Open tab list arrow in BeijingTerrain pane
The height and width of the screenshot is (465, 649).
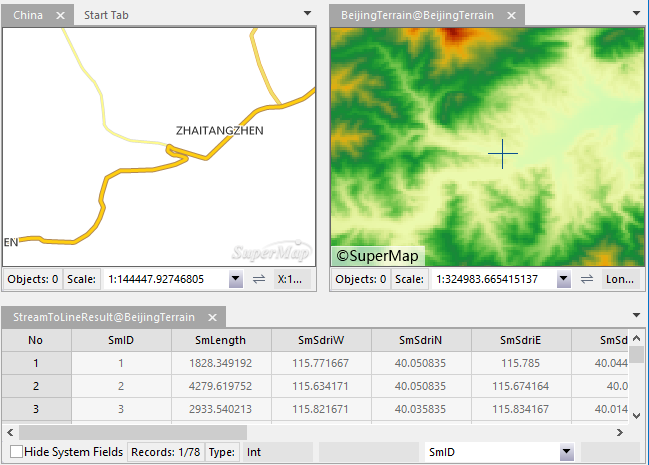tap(637, 15)
